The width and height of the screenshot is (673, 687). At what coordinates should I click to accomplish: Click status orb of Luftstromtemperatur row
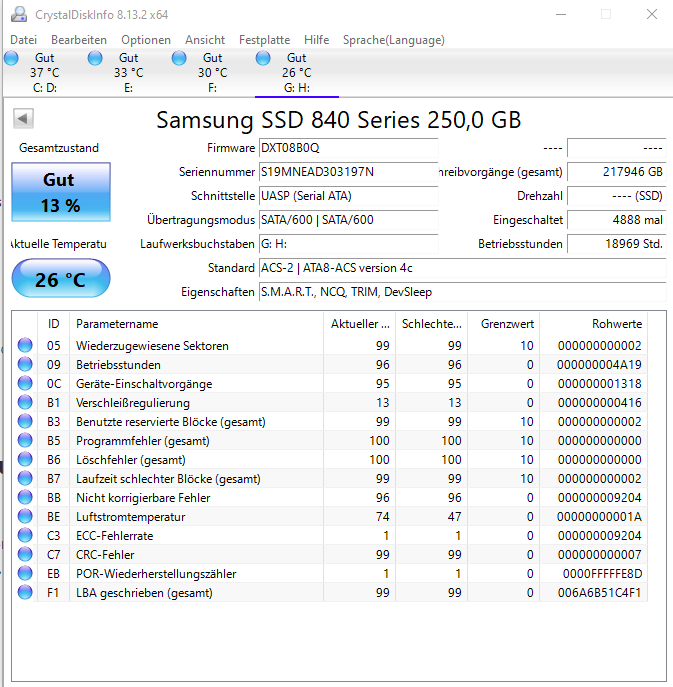pyautogui.click(x=25, y=516)
